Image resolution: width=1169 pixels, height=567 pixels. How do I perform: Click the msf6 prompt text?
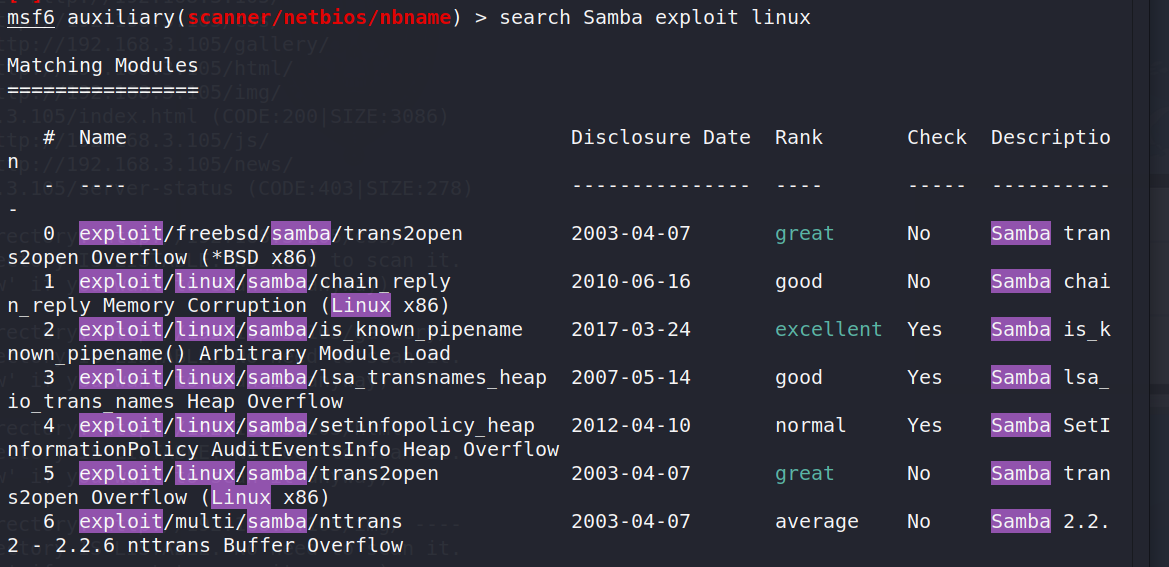point(31,17)
